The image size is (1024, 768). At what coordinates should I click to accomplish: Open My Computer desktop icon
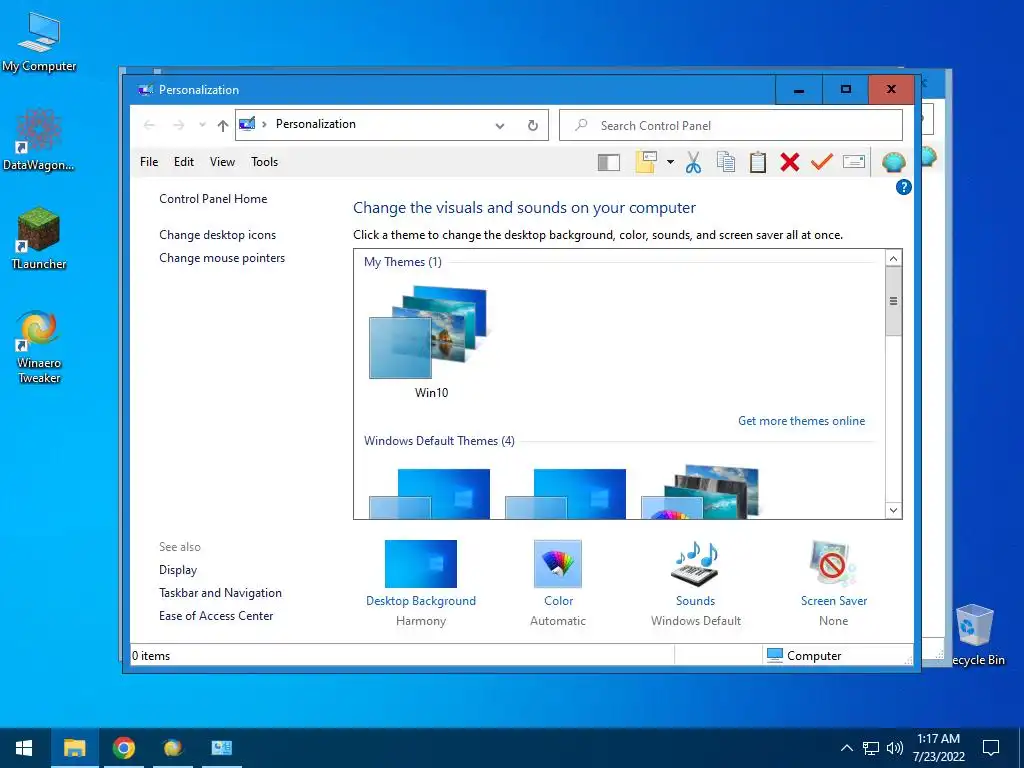pos(39,42)
